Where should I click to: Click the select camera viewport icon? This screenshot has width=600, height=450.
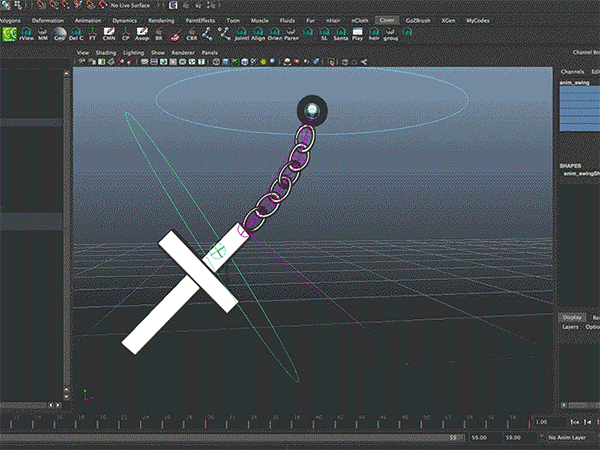82,62
